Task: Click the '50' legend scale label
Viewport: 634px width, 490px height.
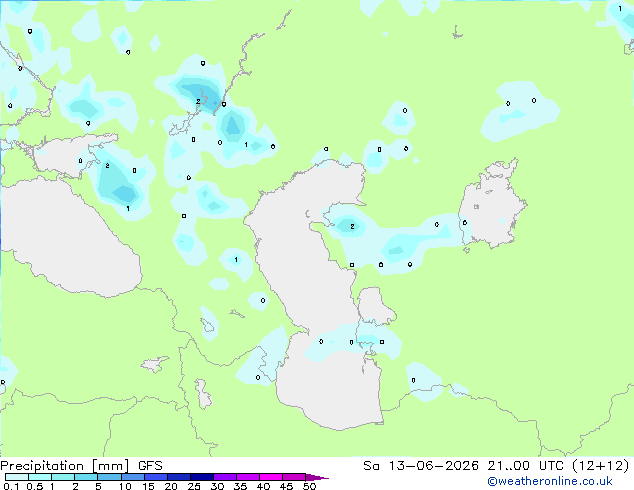Action: [x=309, y=486]
